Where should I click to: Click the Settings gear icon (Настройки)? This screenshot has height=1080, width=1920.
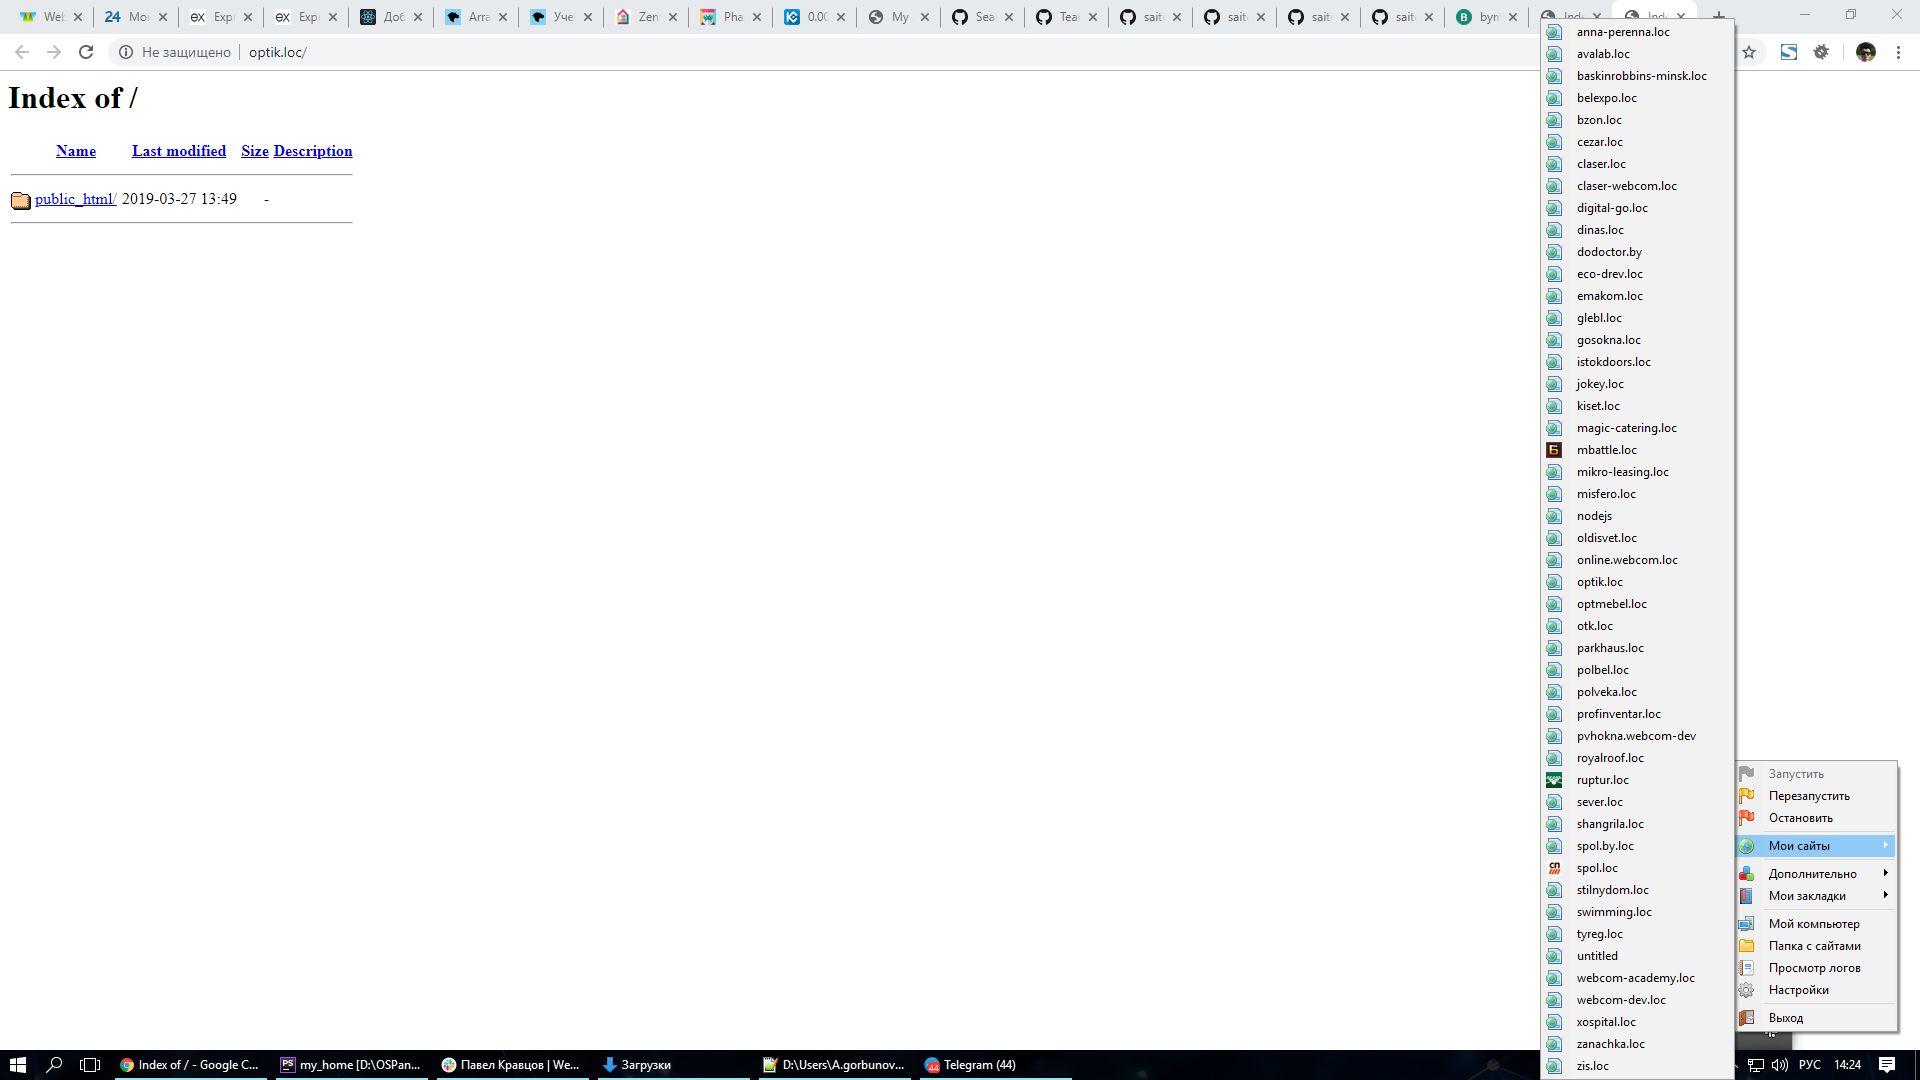coord(1747,990)
